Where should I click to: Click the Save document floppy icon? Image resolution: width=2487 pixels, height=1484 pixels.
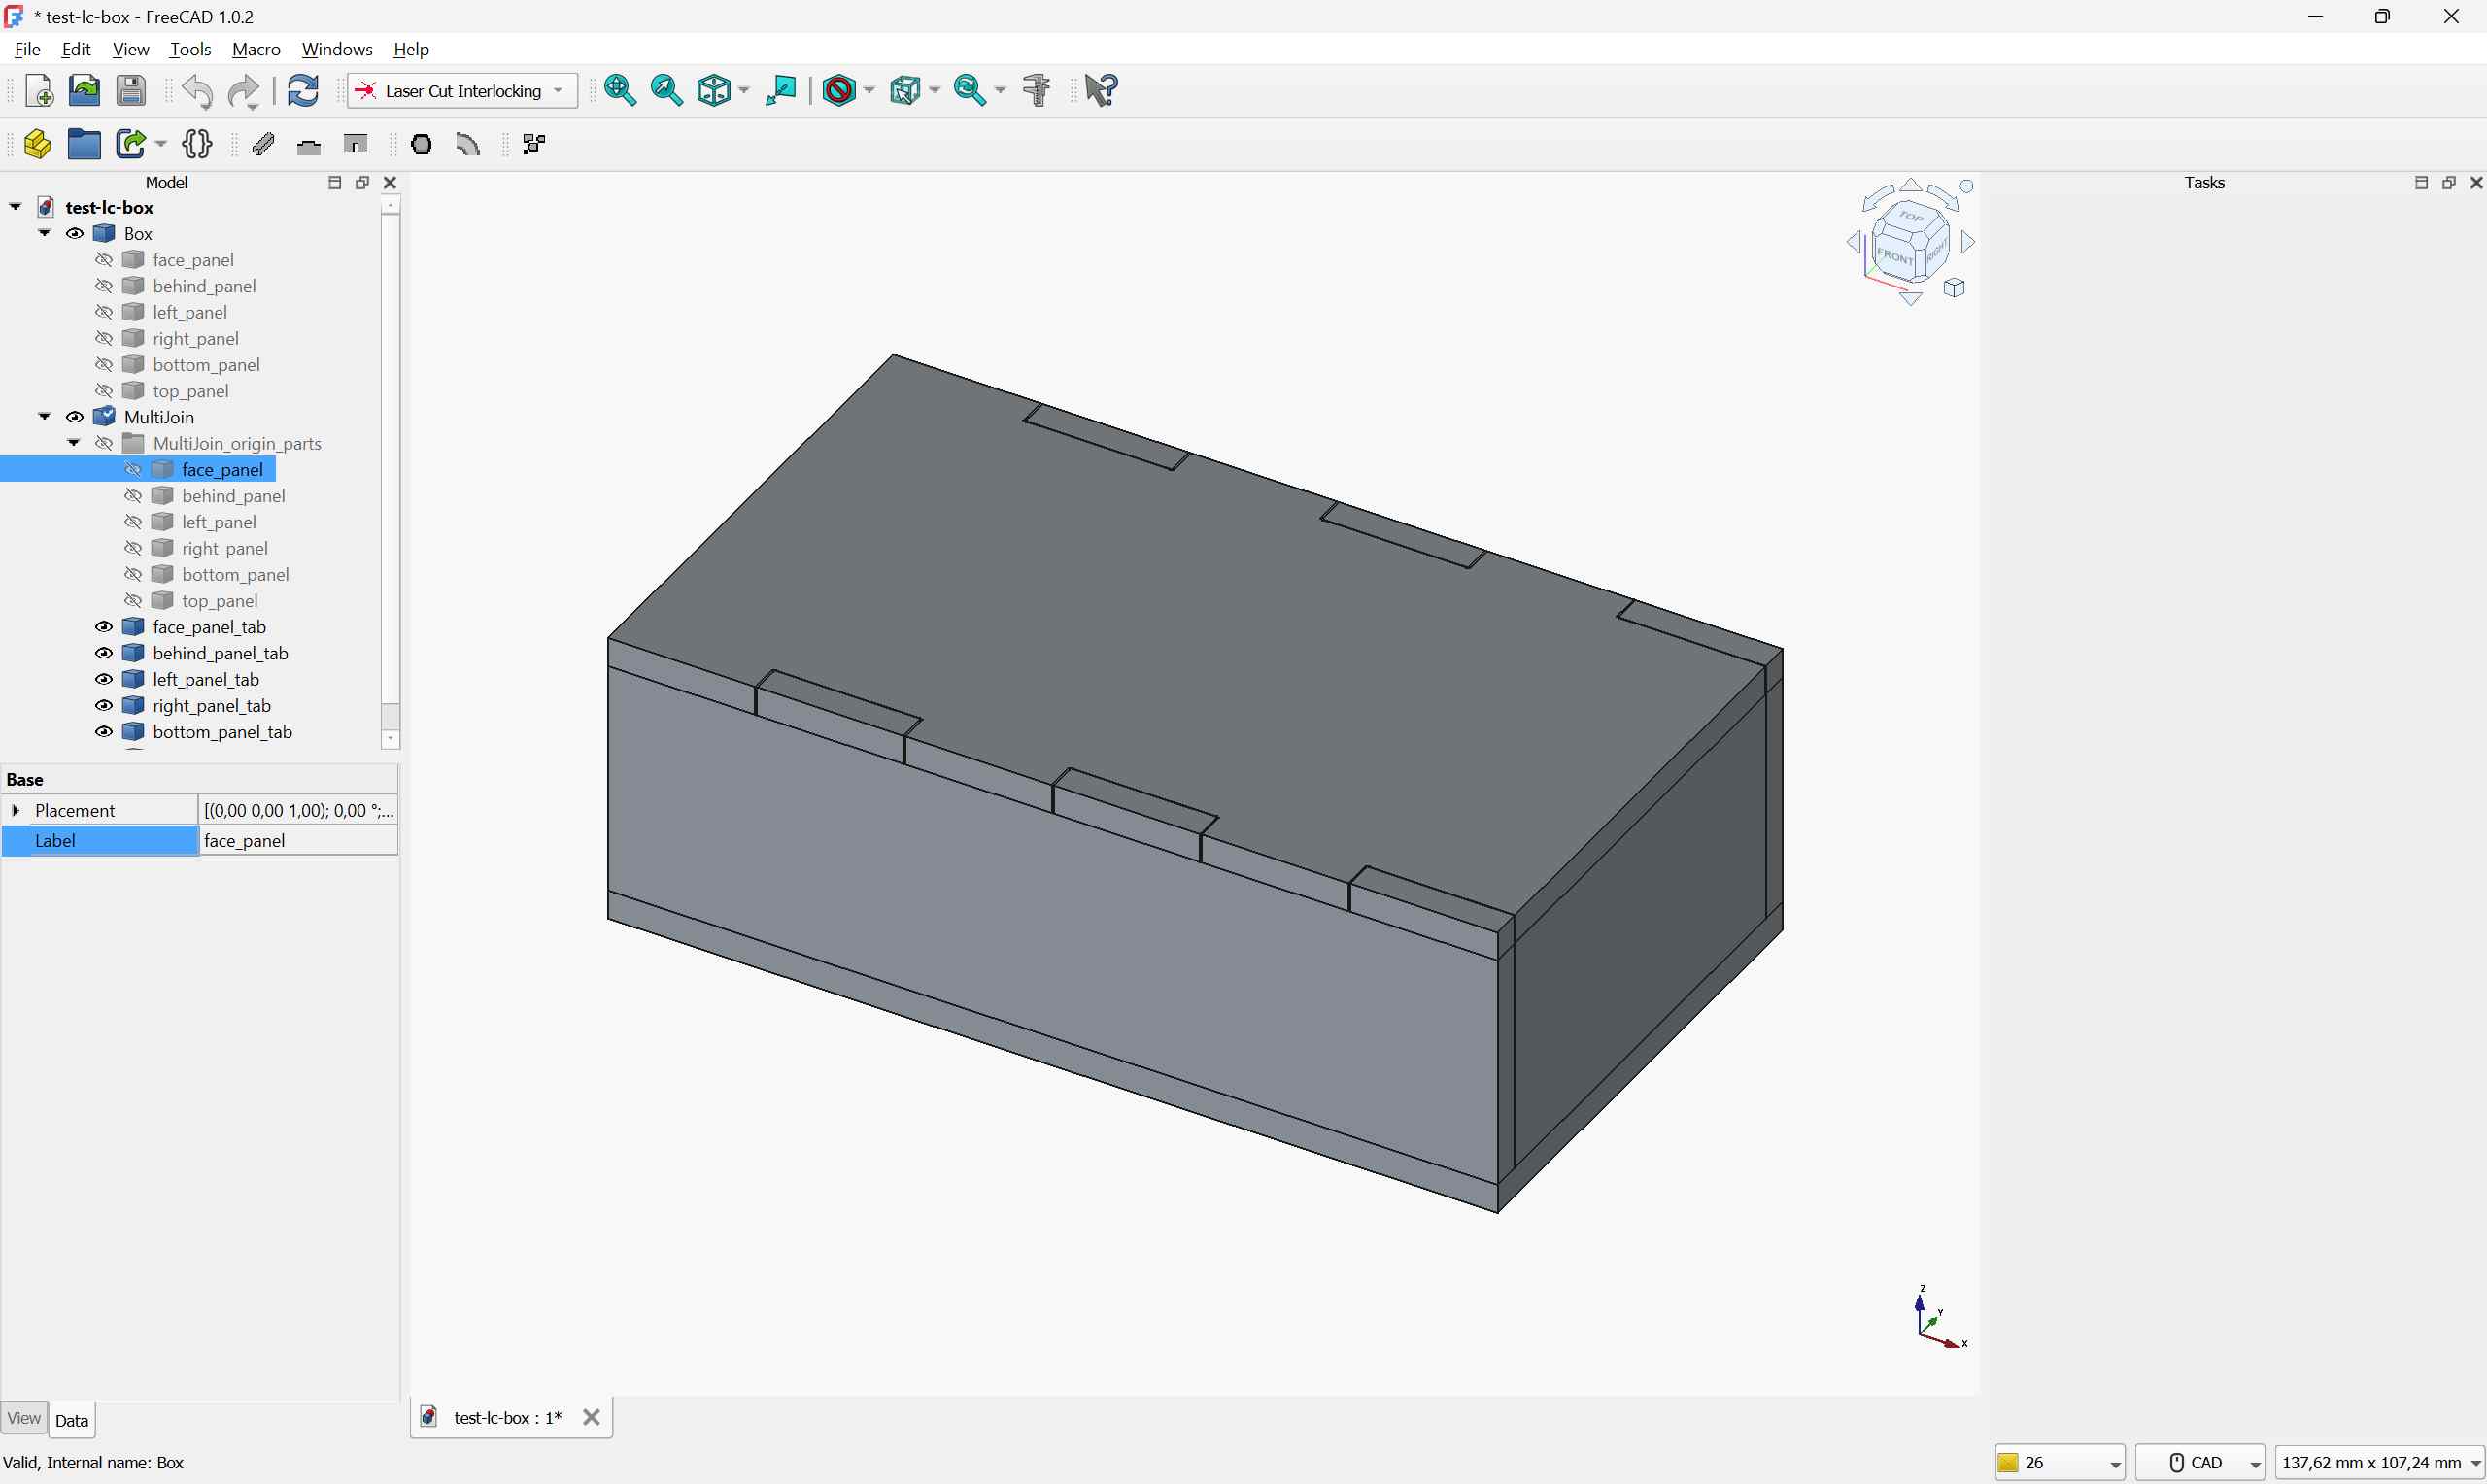[x=131, y=90]
